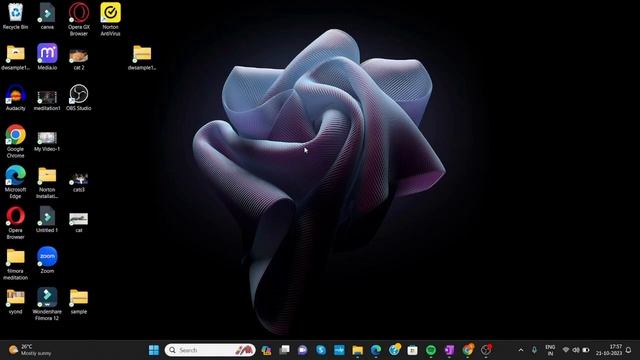Screen dimensions: 640x360
Task: Open the Norton Installation folder
Action: [47, 182]
